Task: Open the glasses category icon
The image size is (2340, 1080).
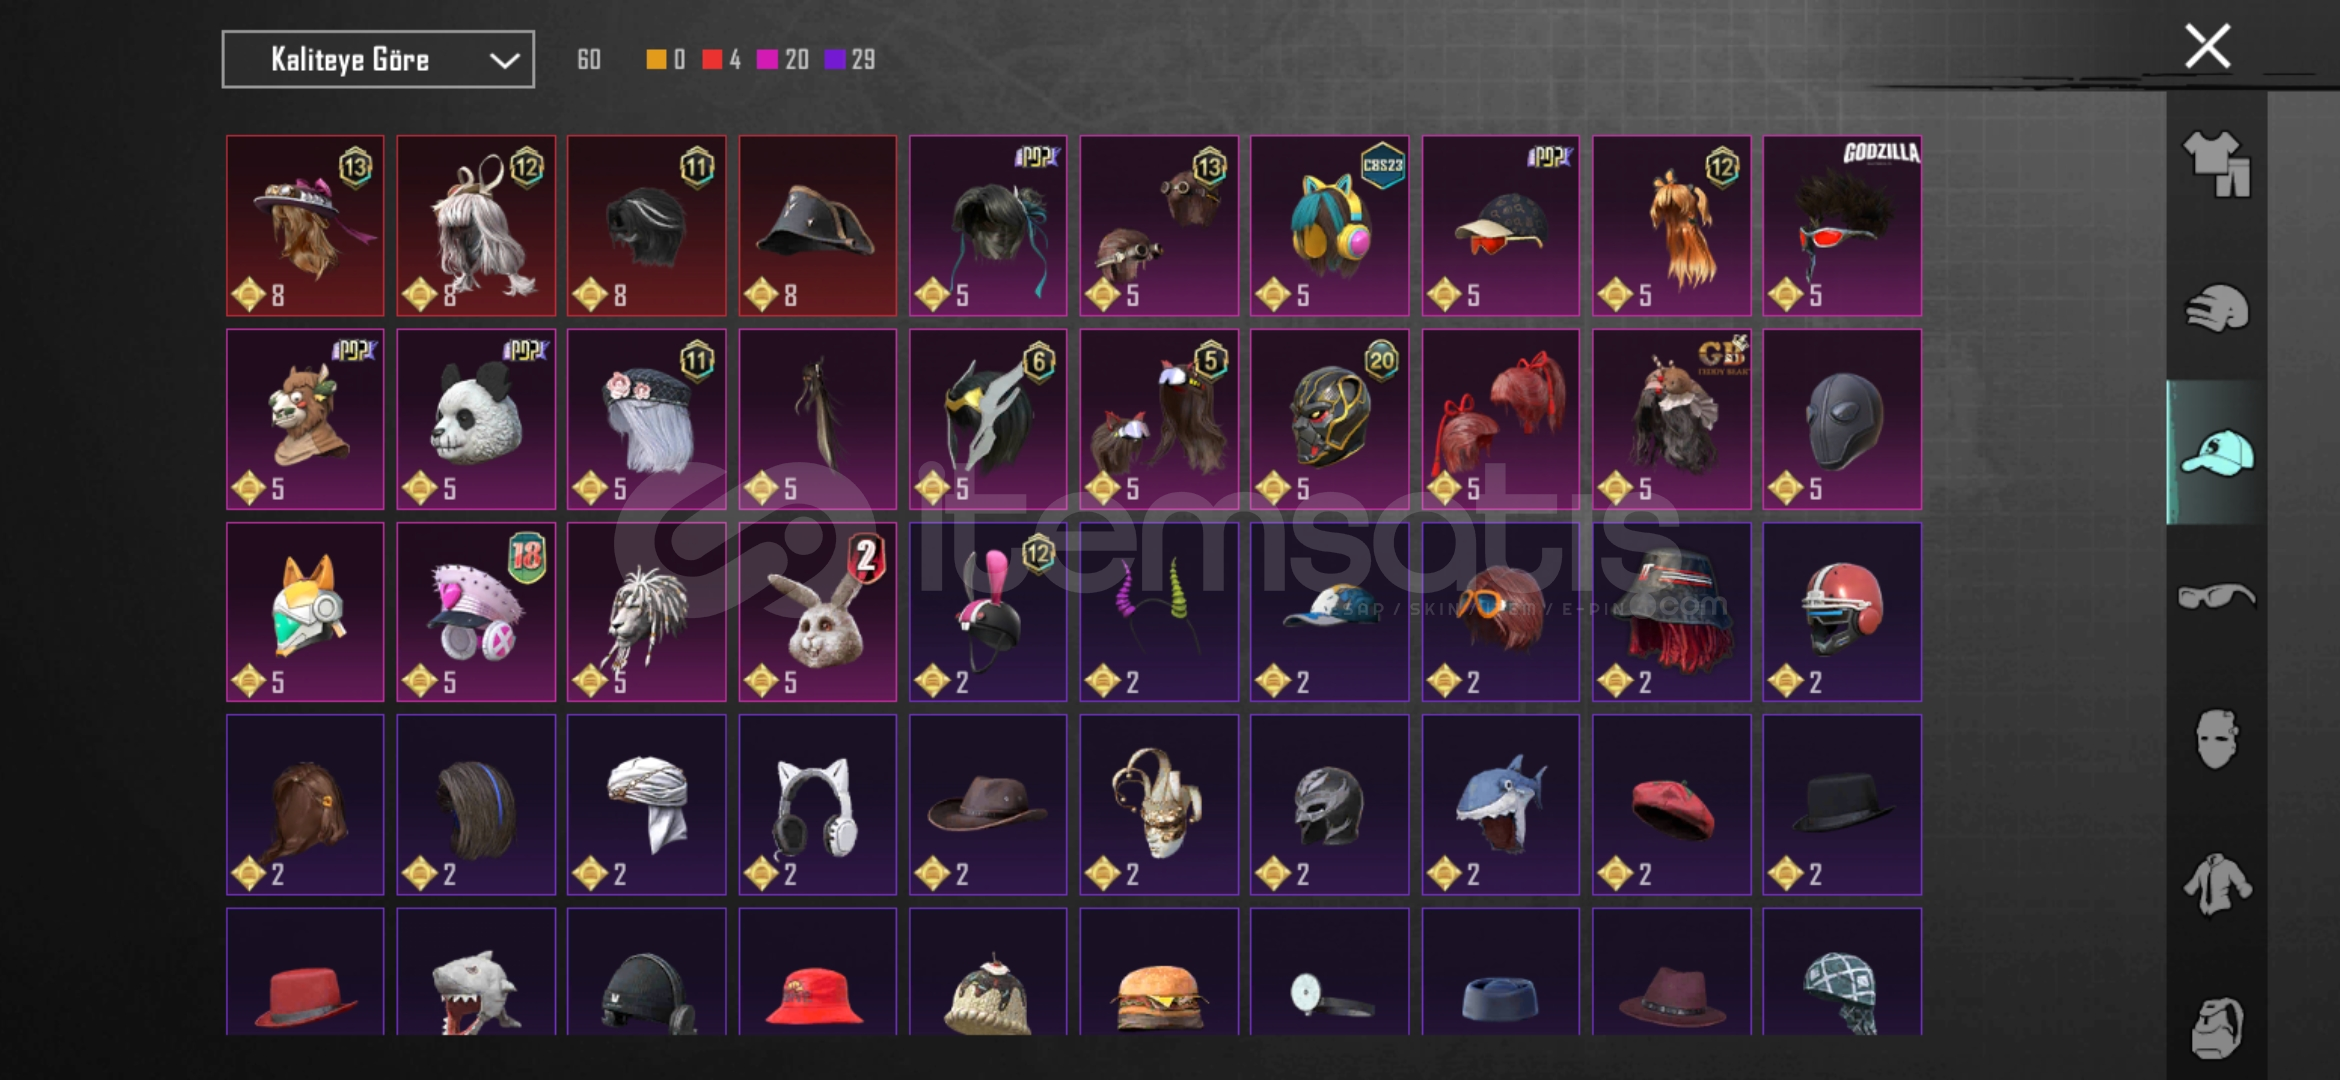Action: tap(2216, 597)
